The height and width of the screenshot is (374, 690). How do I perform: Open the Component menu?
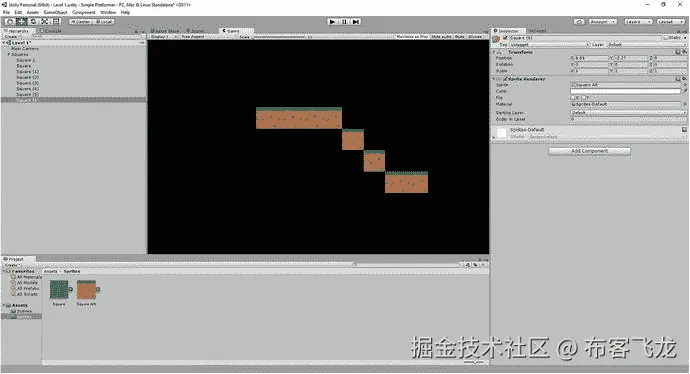[84, 12]
